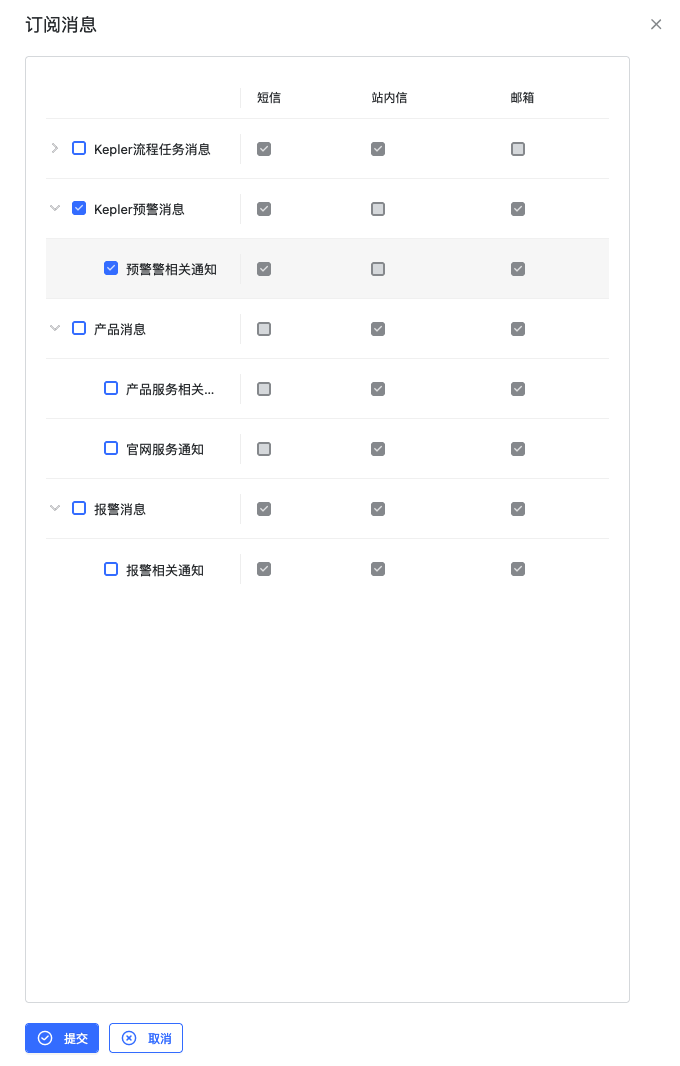Collapse the 产品消息 group
680x1066 pixels.
coord(55,328)
